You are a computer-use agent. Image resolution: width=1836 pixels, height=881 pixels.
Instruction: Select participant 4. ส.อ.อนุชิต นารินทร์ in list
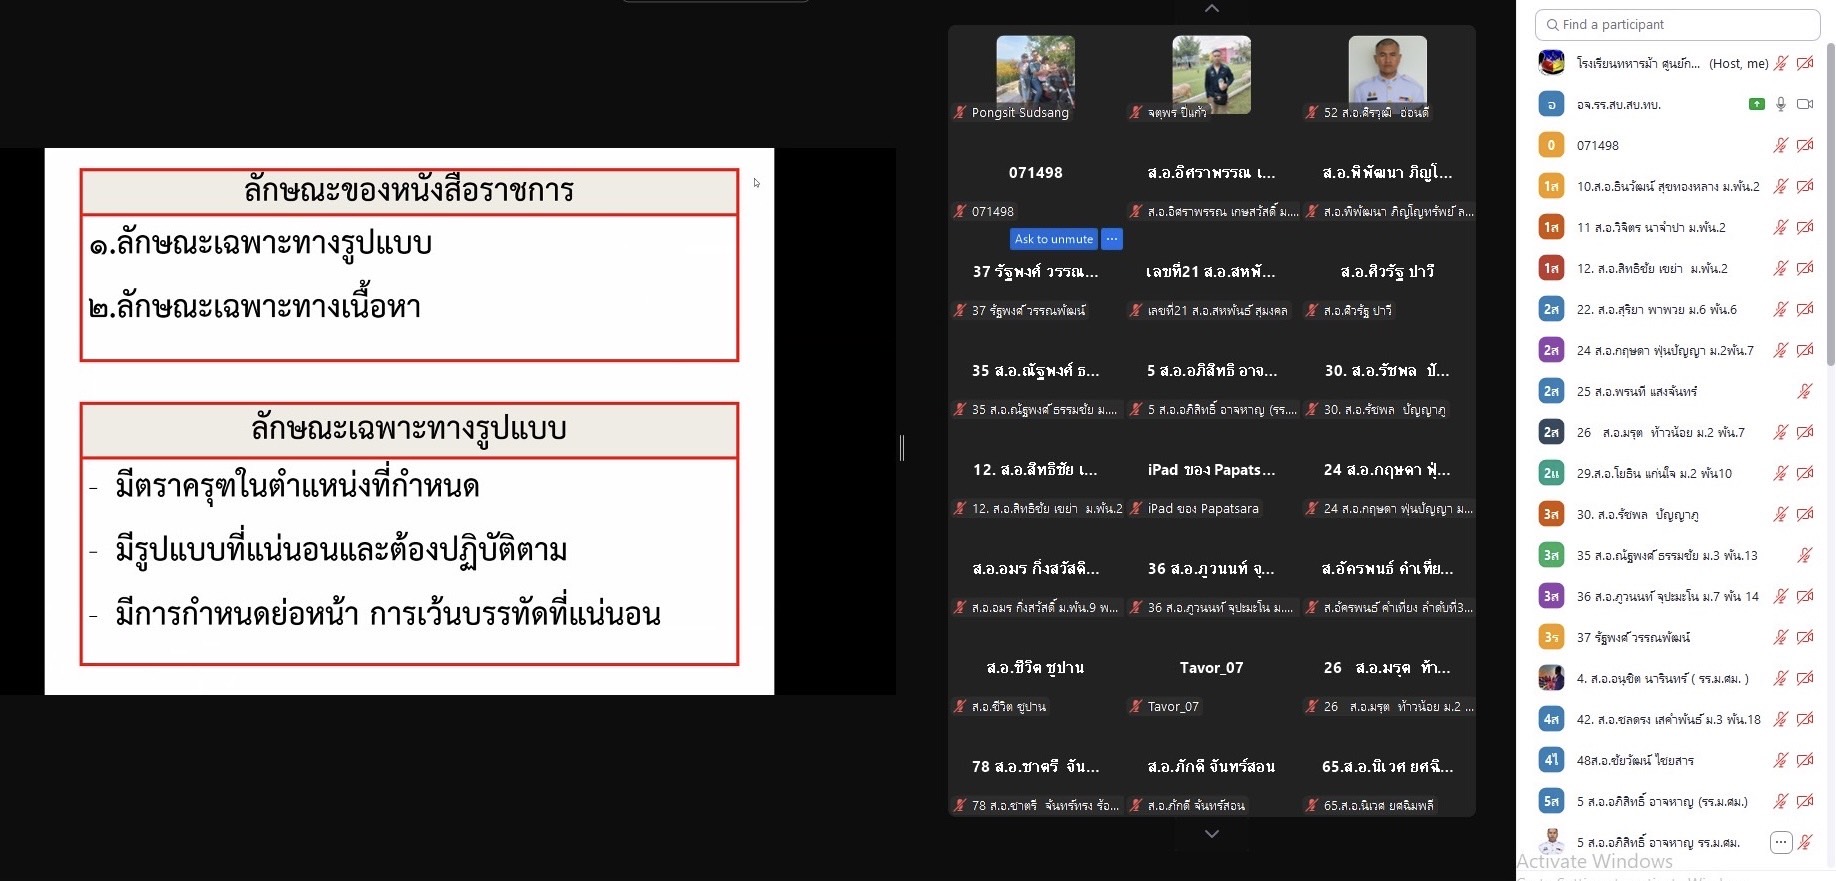(x=1662, y=678)
